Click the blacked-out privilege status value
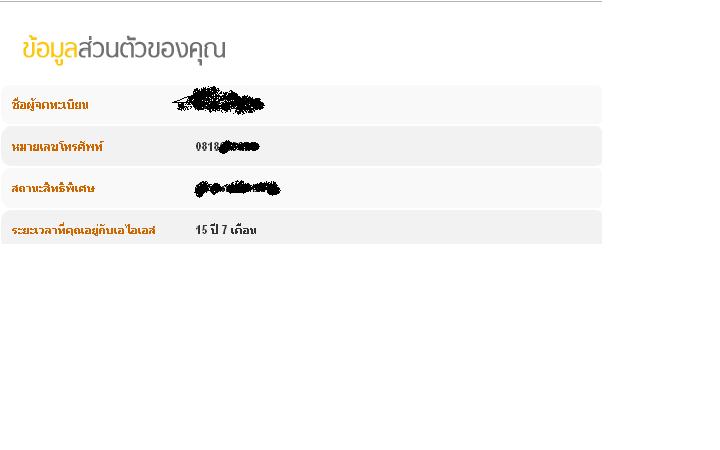720x450 pixels. point(237,188)
